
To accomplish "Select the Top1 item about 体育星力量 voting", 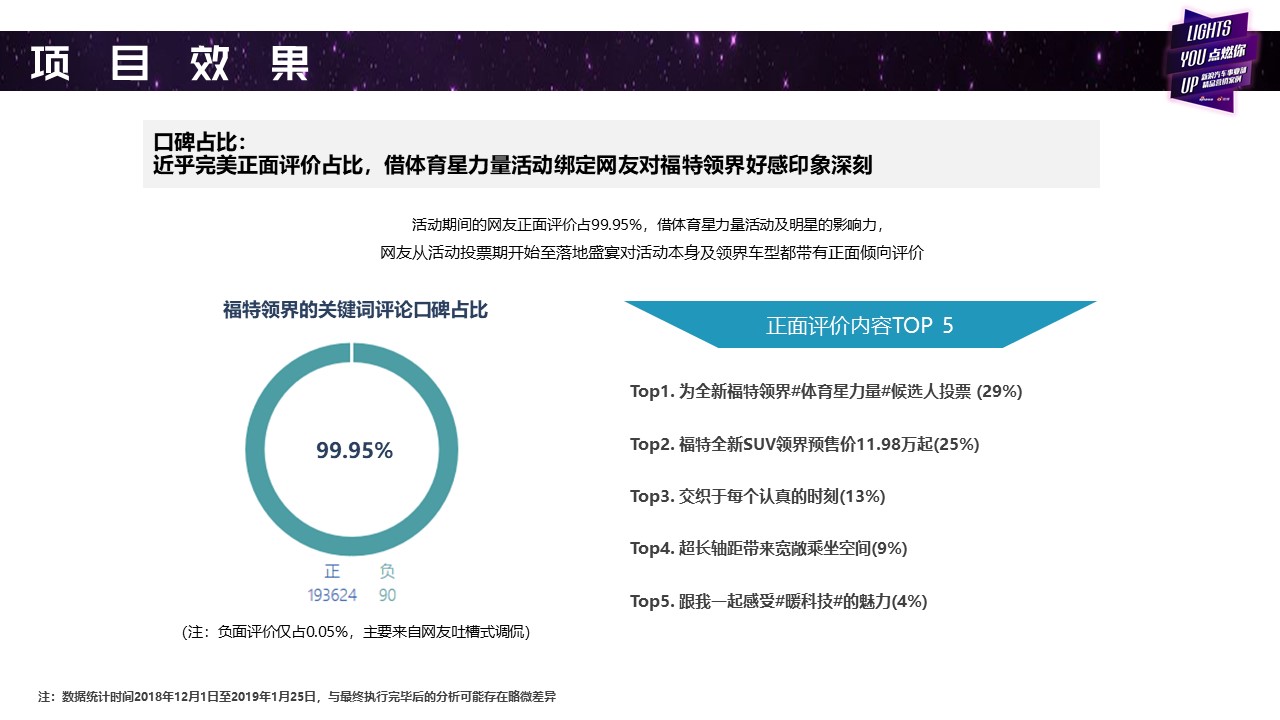I will coord(826,392).
